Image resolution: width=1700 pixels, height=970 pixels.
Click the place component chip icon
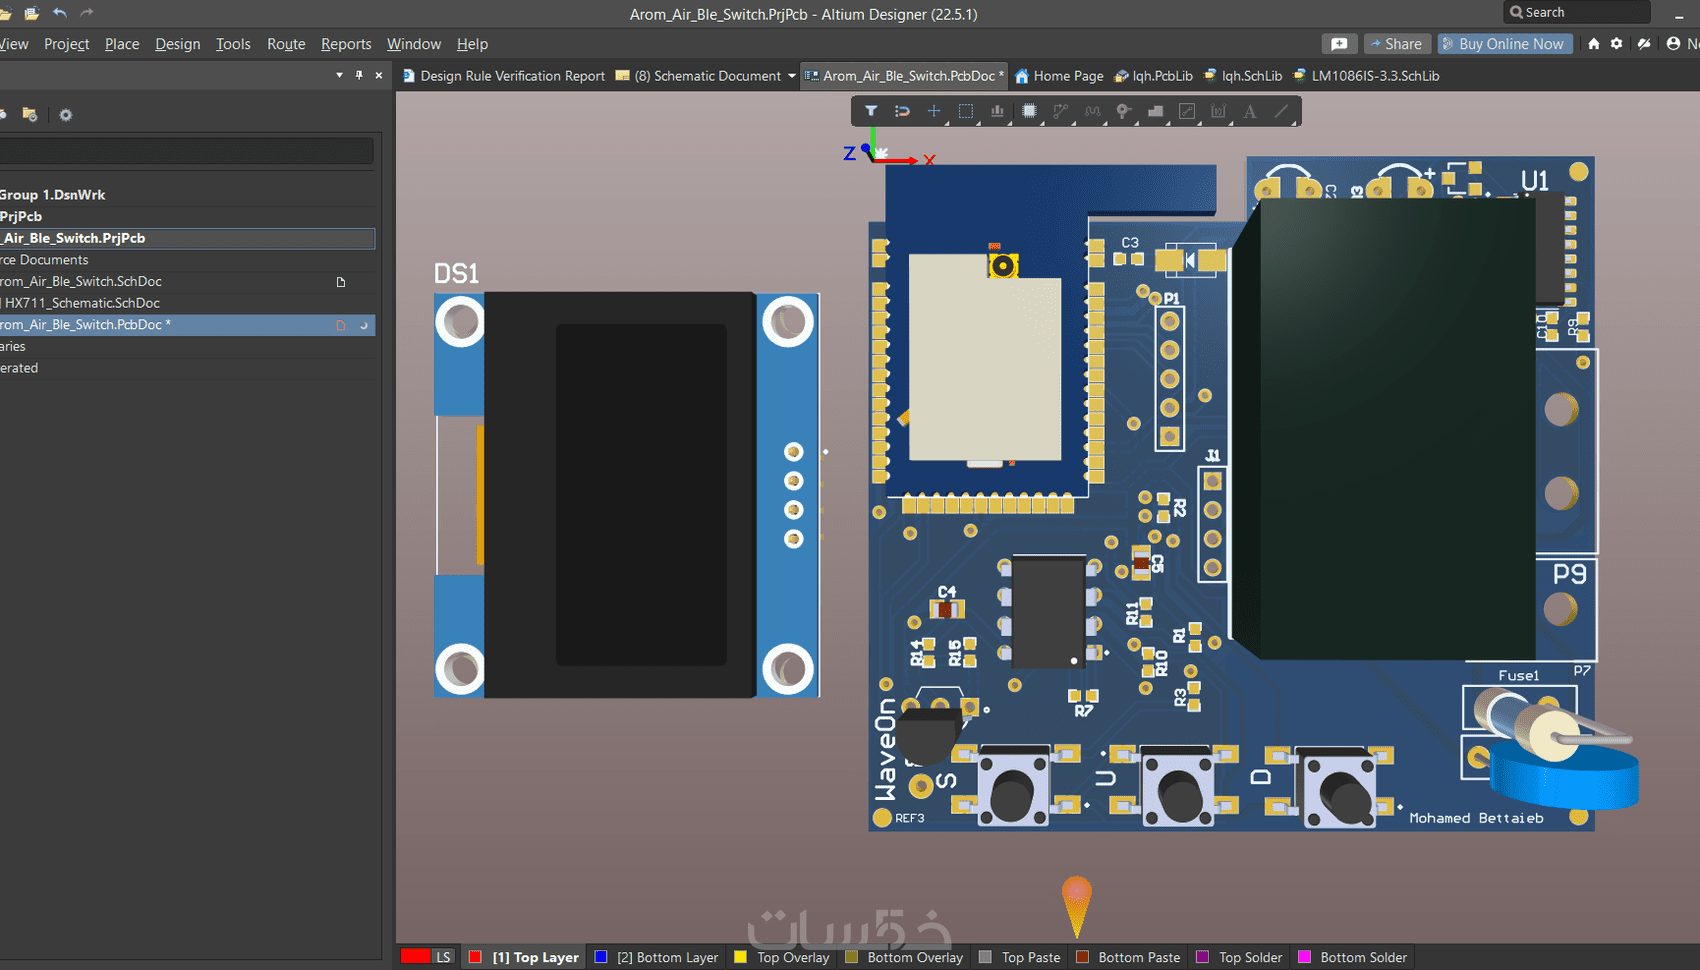pyautogui.click(x=1029, y=111)
